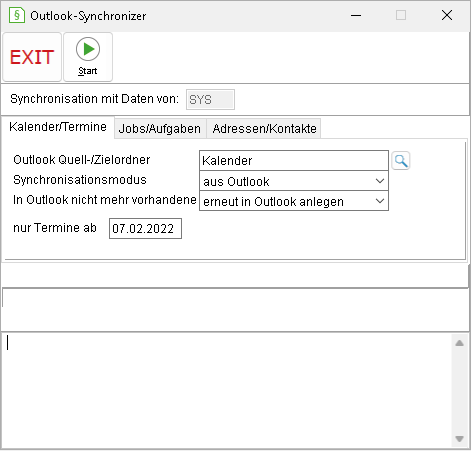Click the 'Synchronisation mit Daten von:' label

coord(94,99)
